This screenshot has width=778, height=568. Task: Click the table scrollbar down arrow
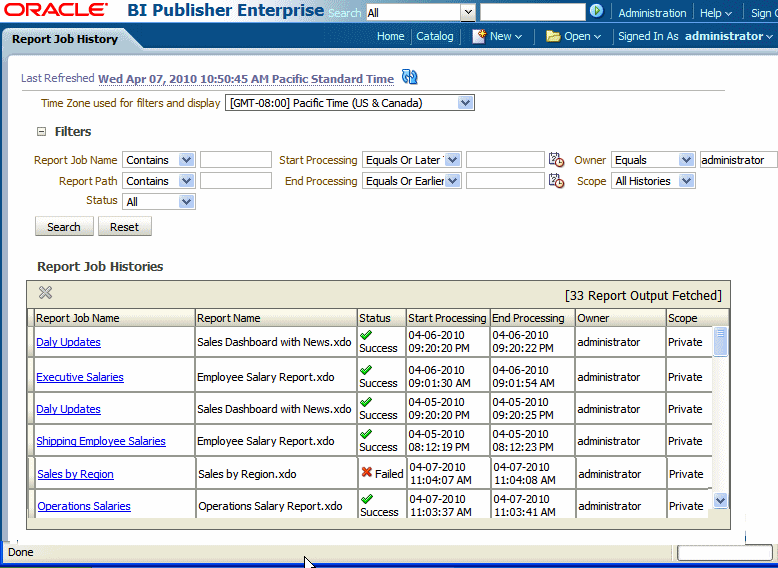720,501
